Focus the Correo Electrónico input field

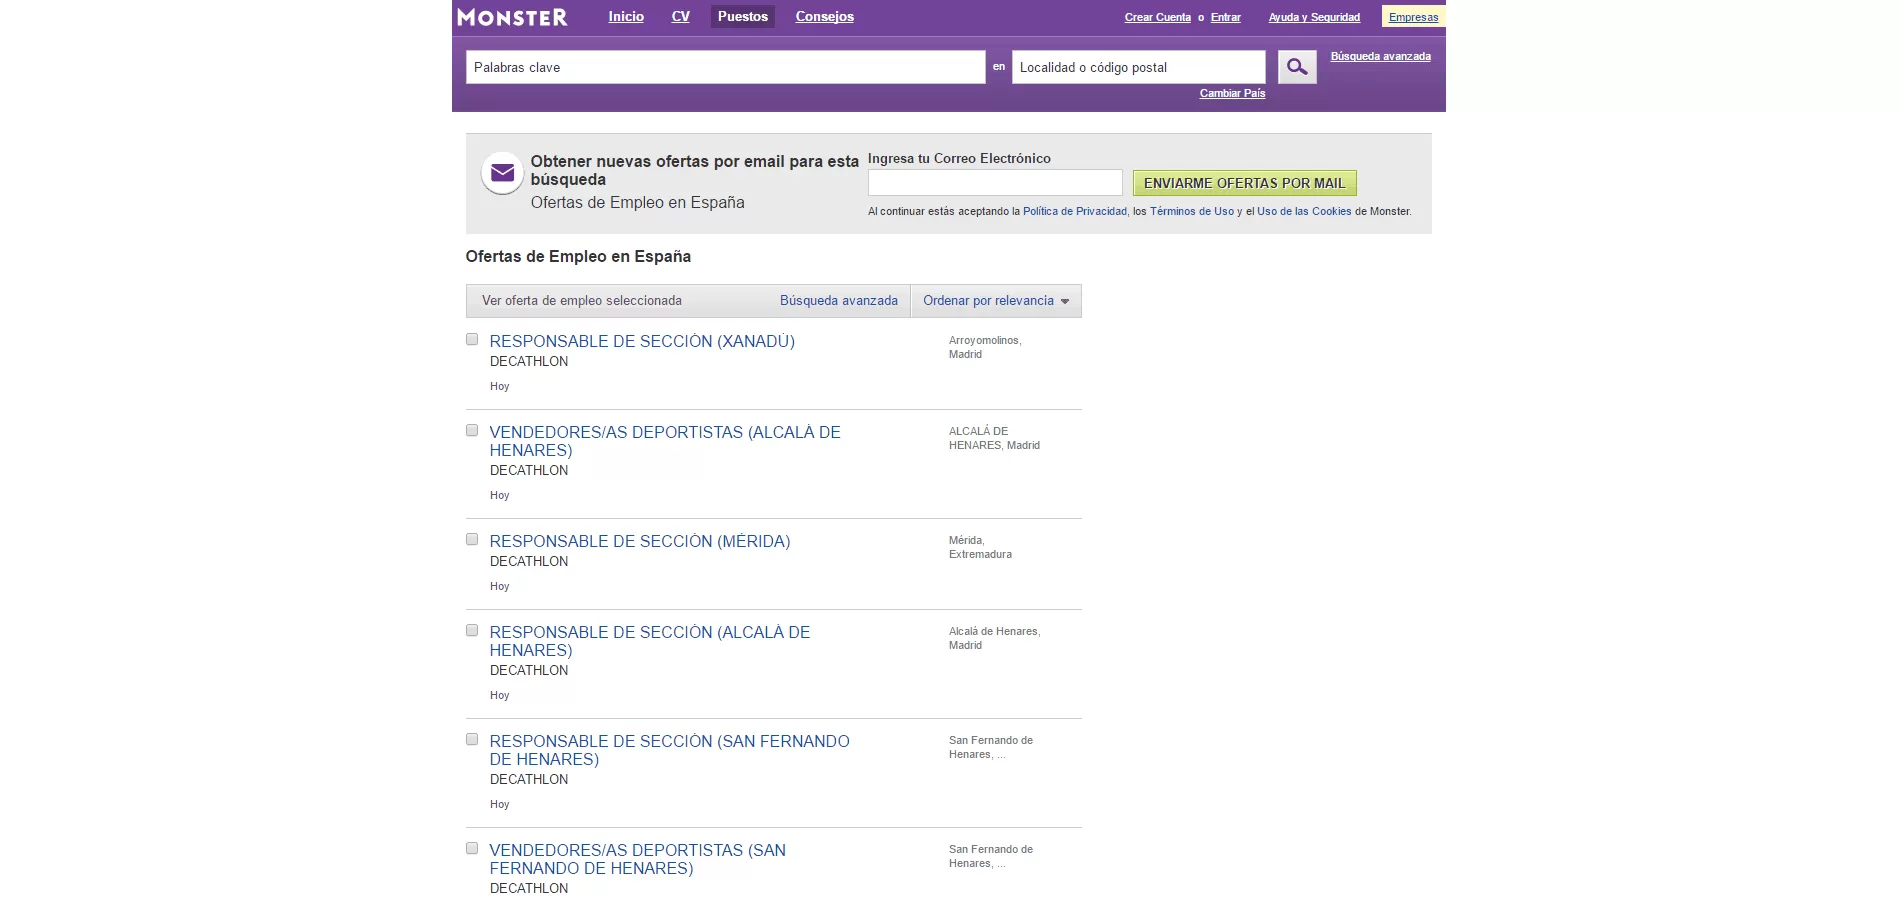point(995,182)
